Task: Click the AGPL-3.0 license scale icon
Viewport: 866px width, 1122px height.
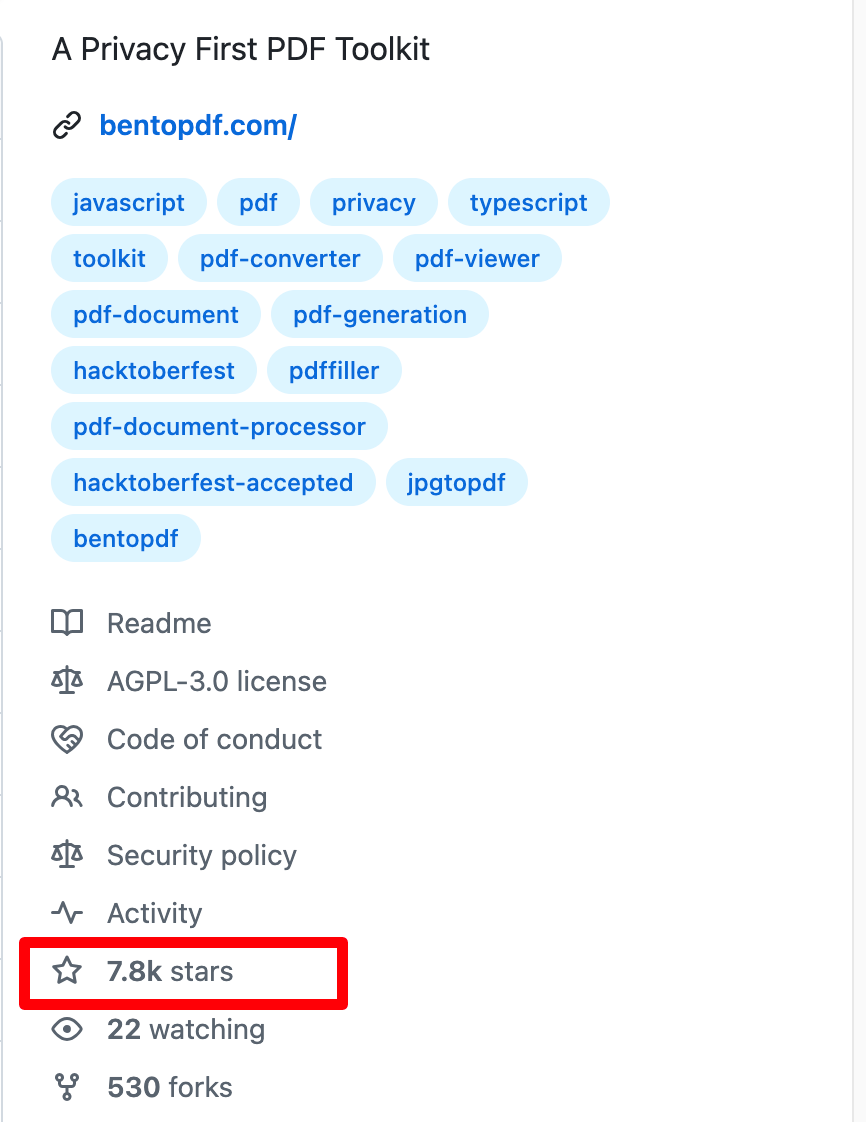Action: coord(67,682)
